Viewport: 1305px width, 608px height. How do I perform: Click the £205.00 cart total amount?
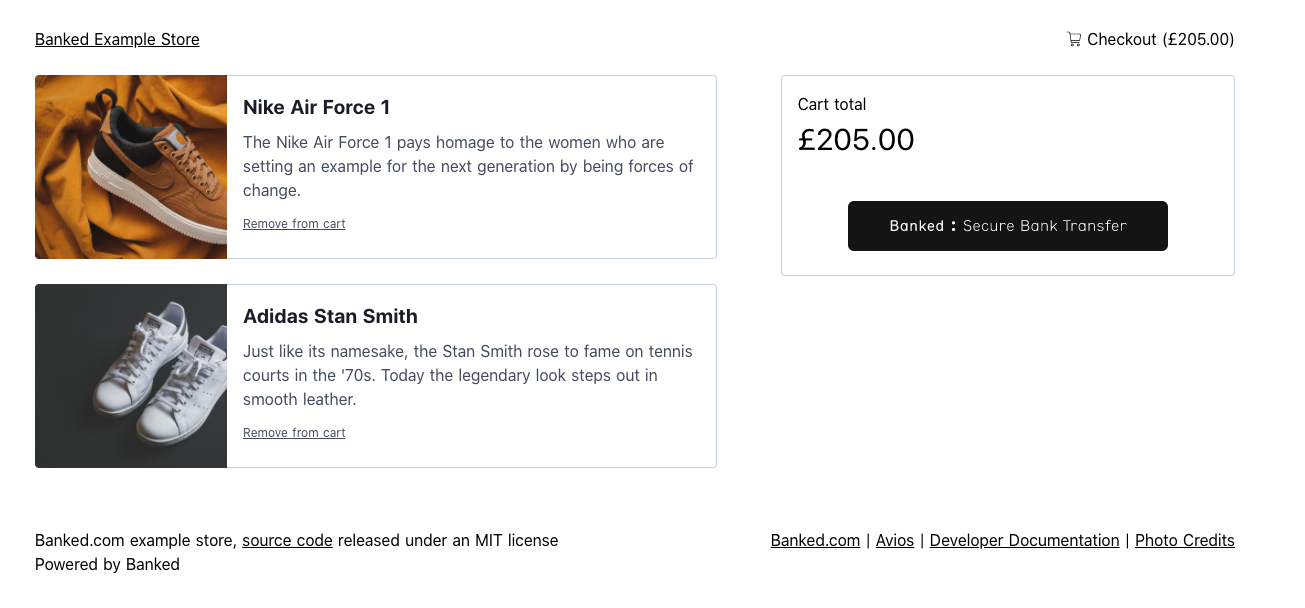pyautogui.click(x=856, y=140)
